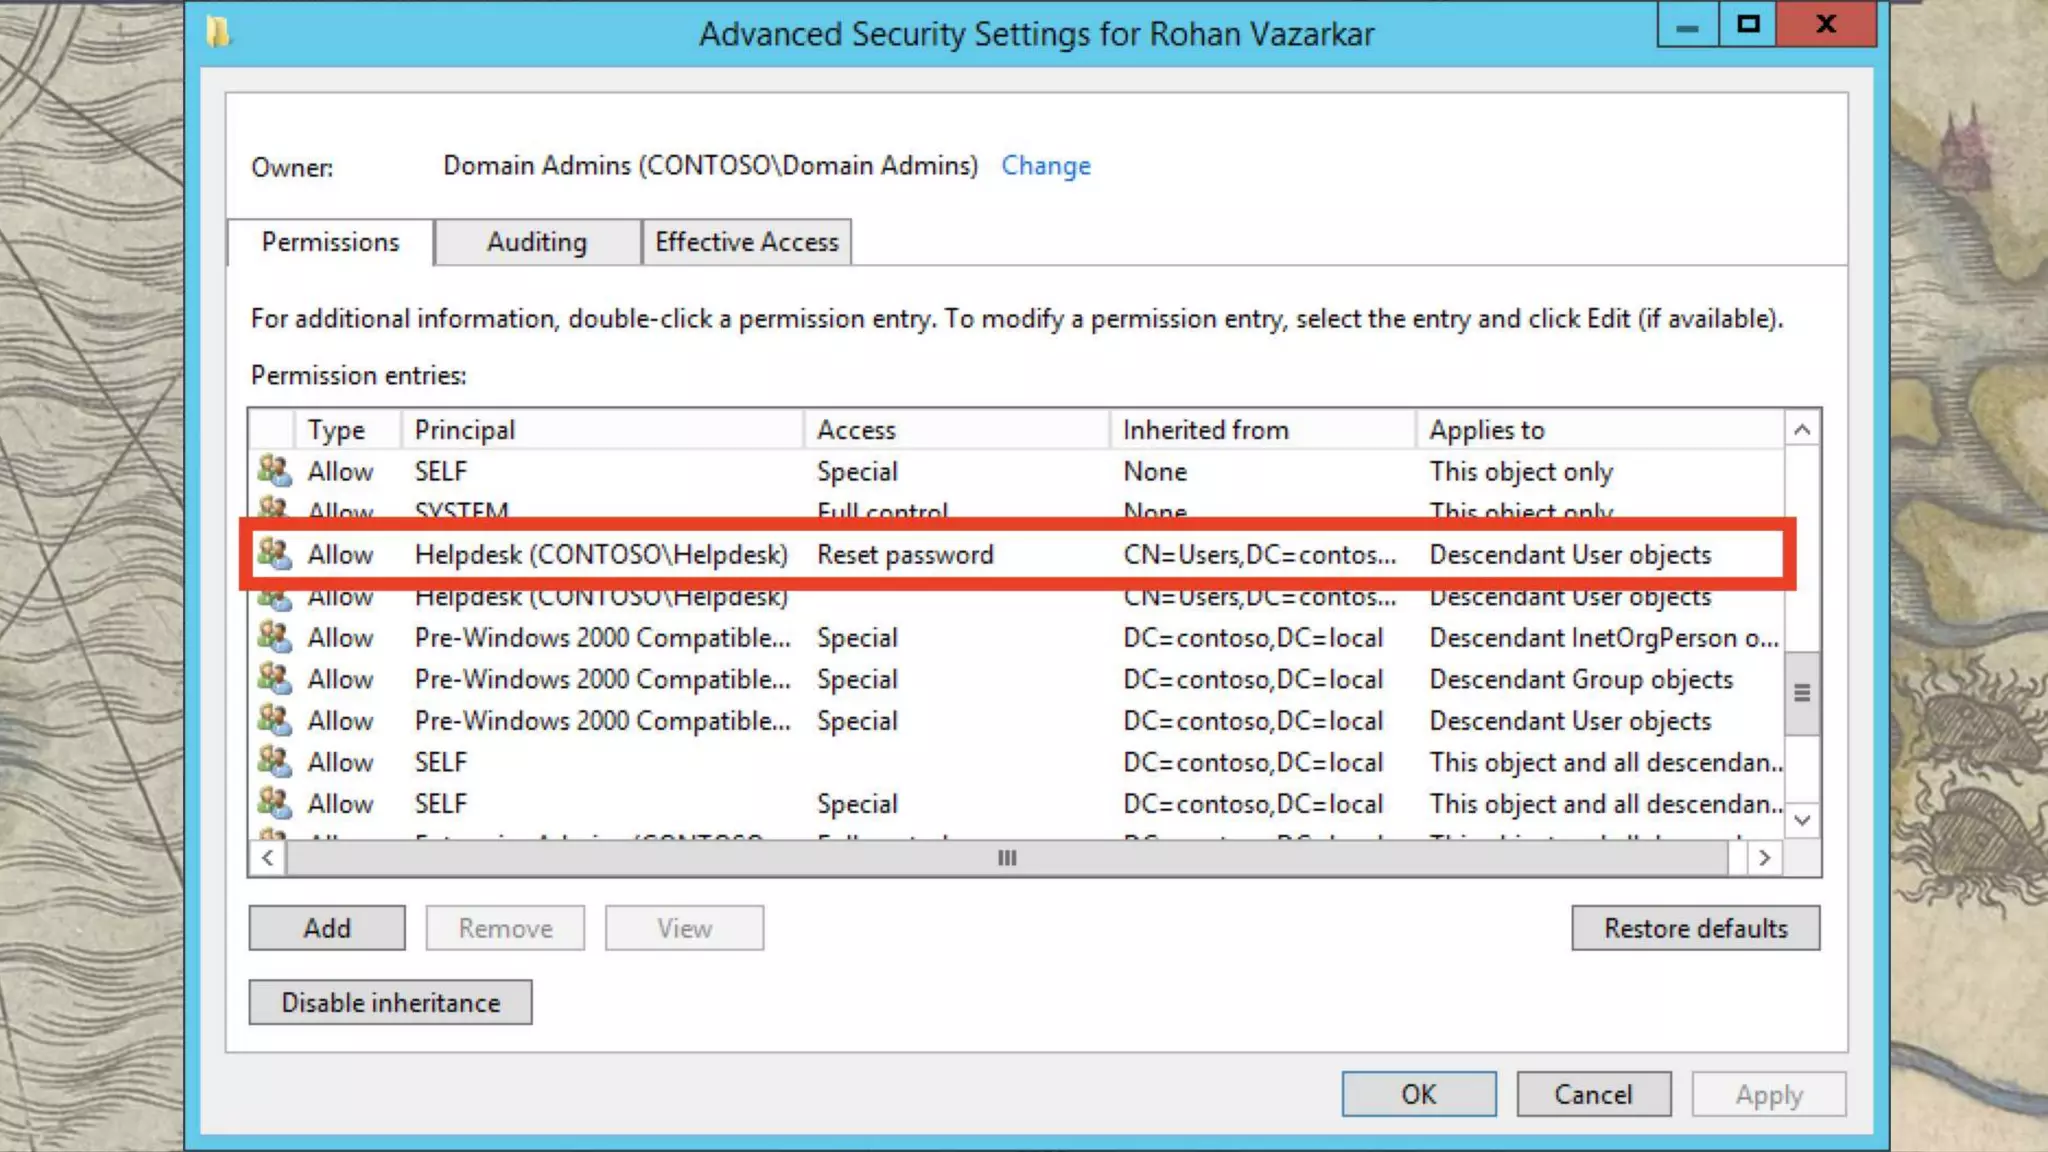Switch to the Auditing tab

537,242
